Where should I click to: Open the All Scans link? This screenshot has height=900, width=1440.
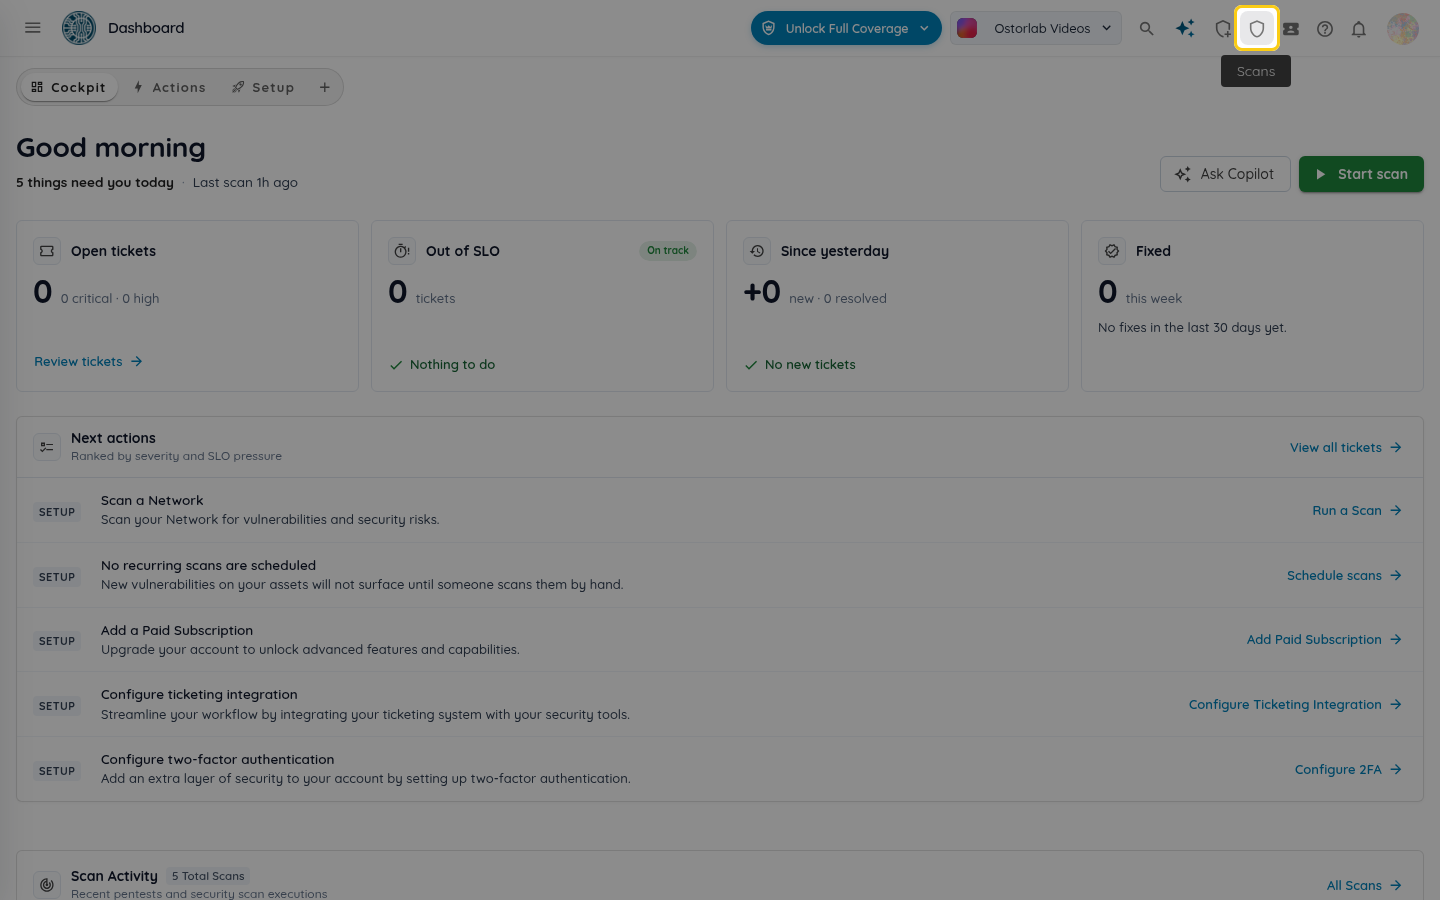[x=1365, y=886]
